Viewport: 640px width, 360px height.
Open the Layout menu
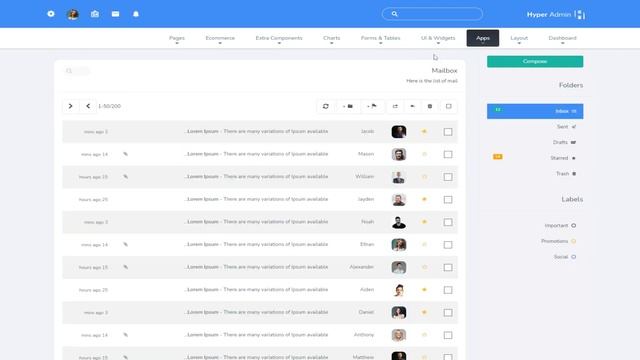click(519, 38)
